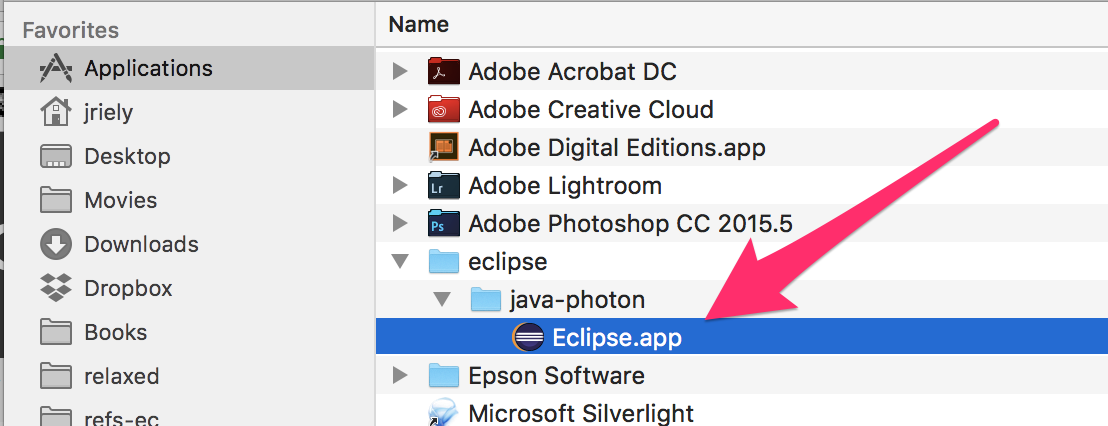The width and height of the screenshot is (1108, 426).
Task: Click the Adobe Digital Editions app icon
Action: [x=443, y=148]
